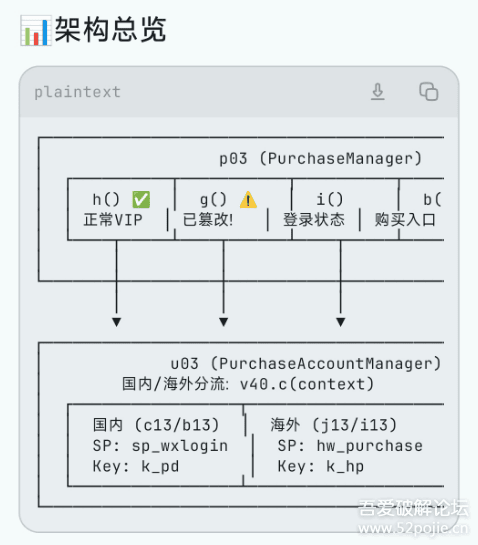
Task: Click the p03 (PurchaseManager) title
Action: [x=320, y=159]
